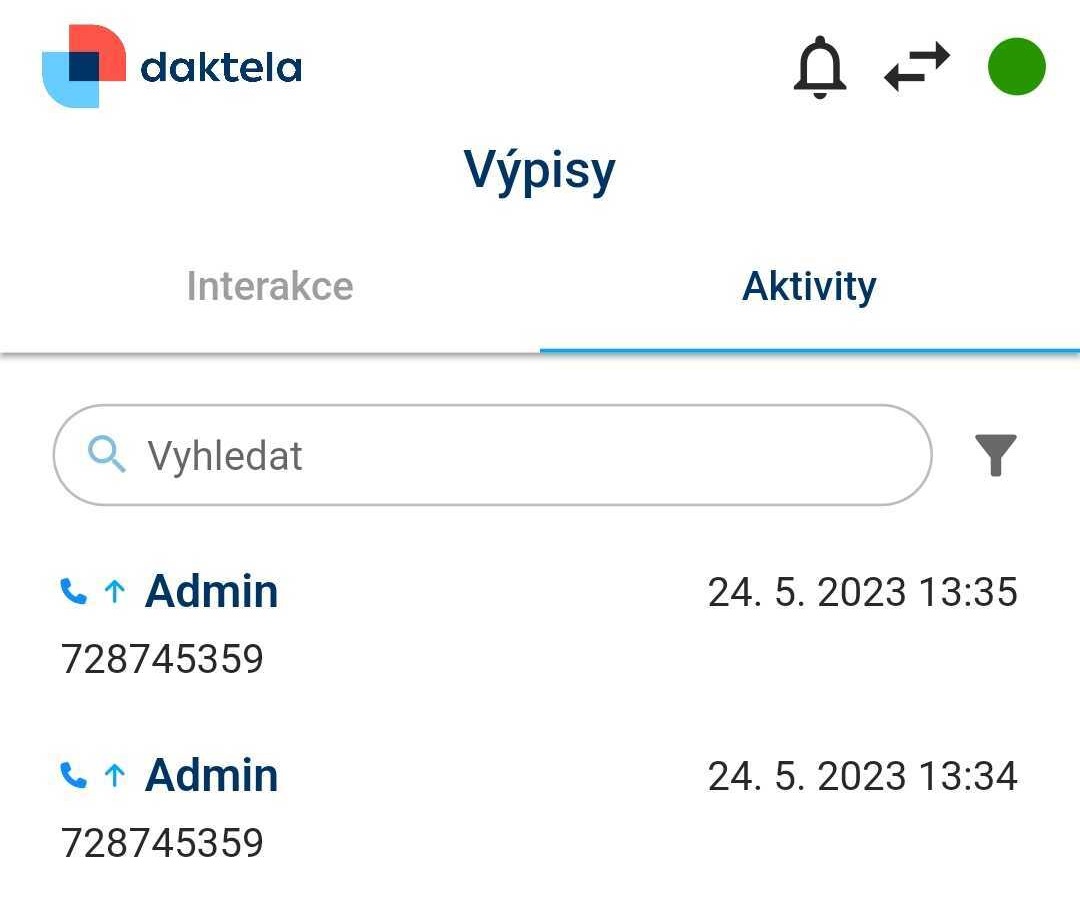This screenshot has height=903, width=1080.
Task: Select phone number under the 13:34 activity
Action: click(x=162, y=843)
